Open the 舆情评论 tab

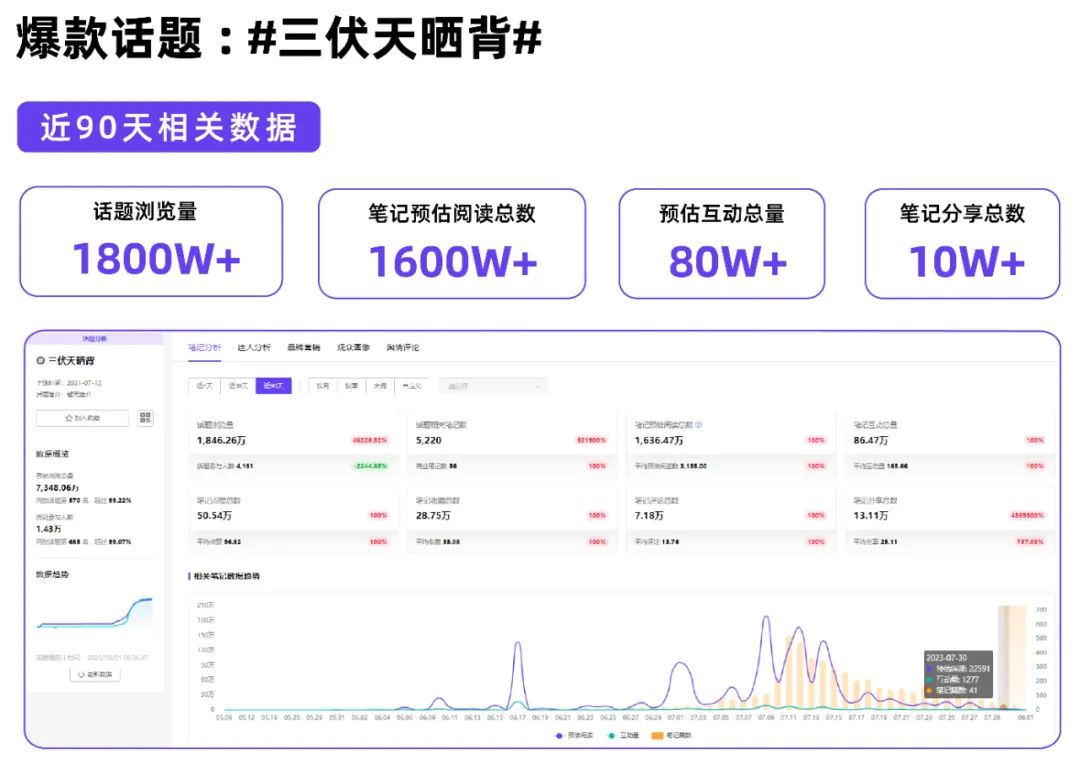pos(403,348)
